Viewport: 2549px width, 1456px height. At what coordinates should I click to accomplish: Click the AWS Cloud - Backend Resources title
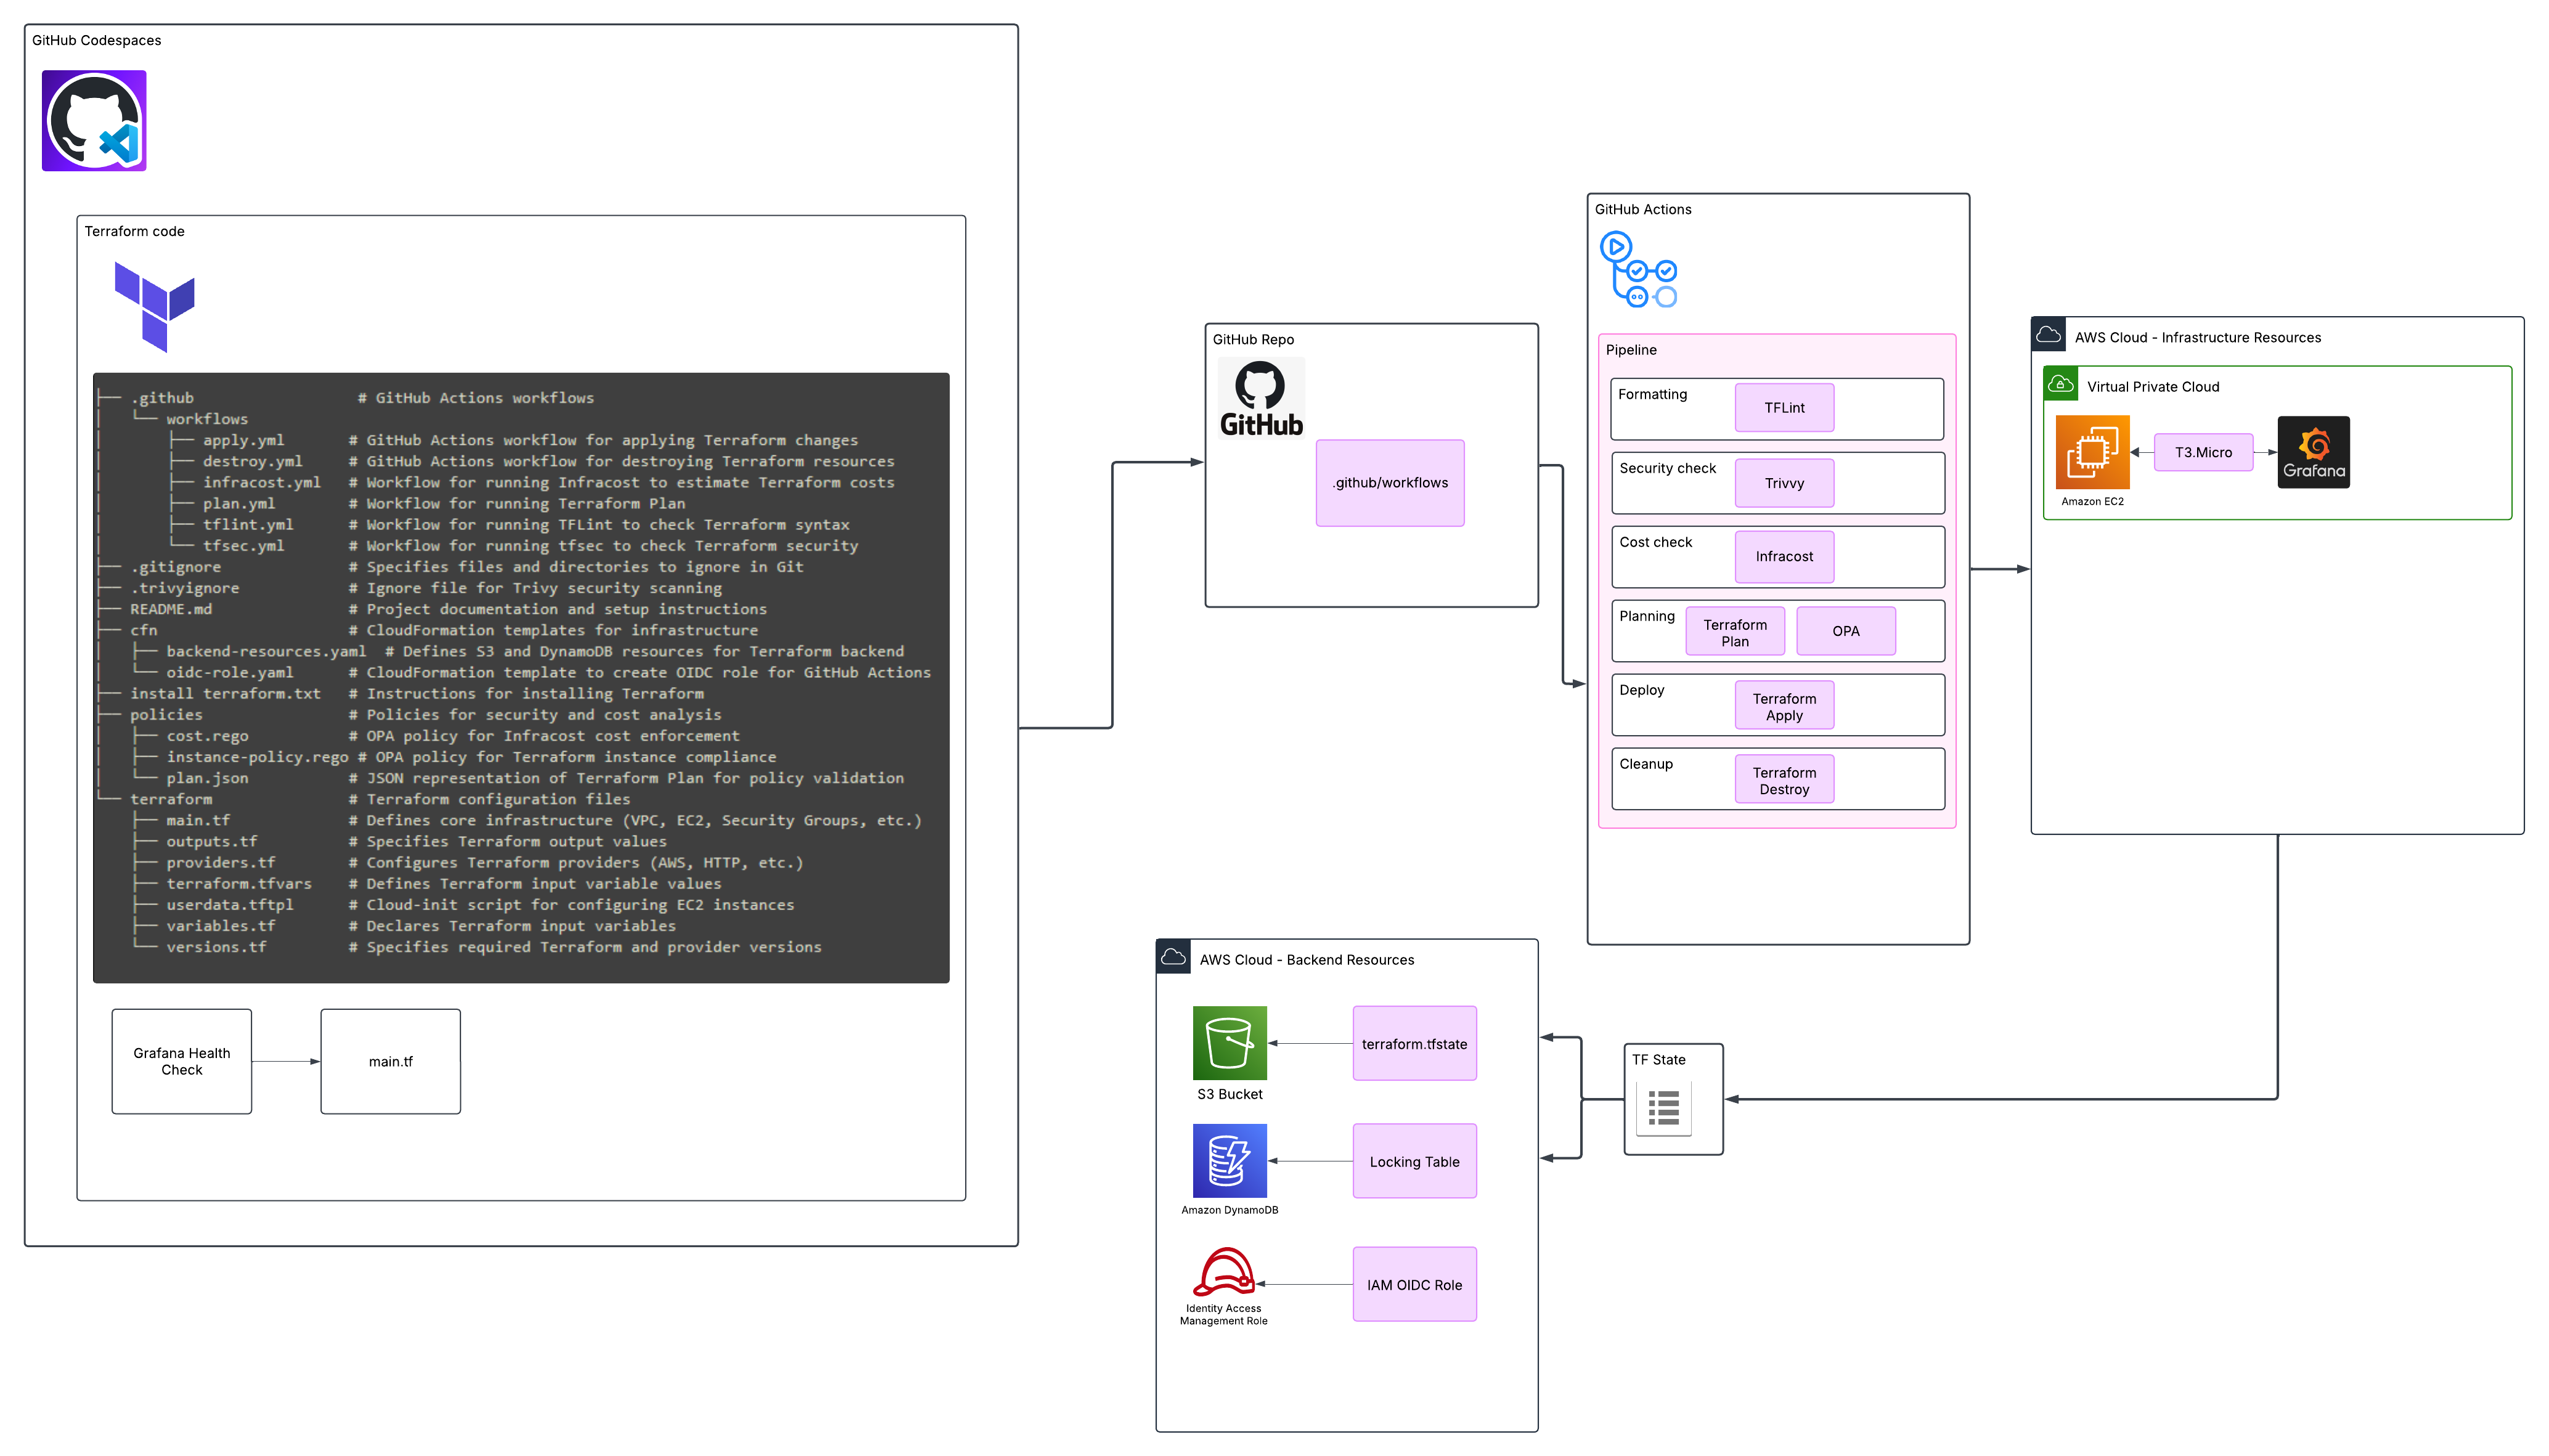pyautogui.click(x=1306, y=959)
